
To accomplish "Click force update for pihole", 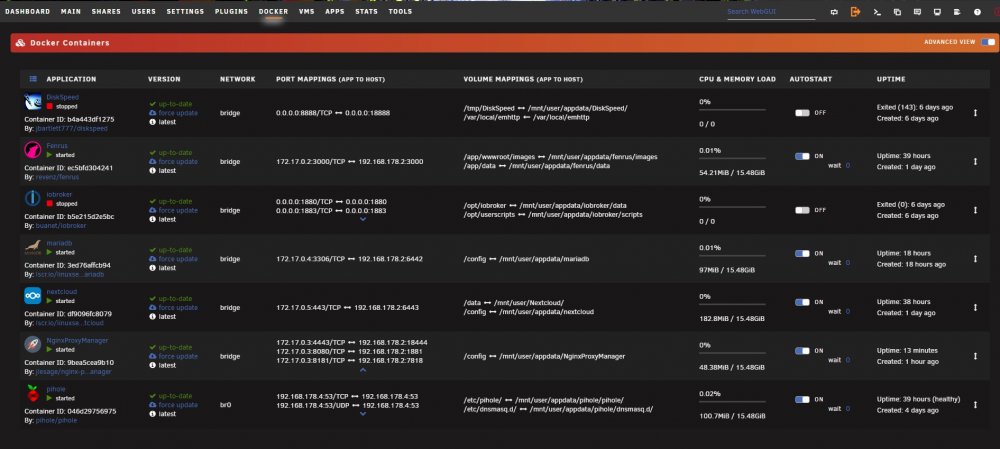I will click(173, 405).
